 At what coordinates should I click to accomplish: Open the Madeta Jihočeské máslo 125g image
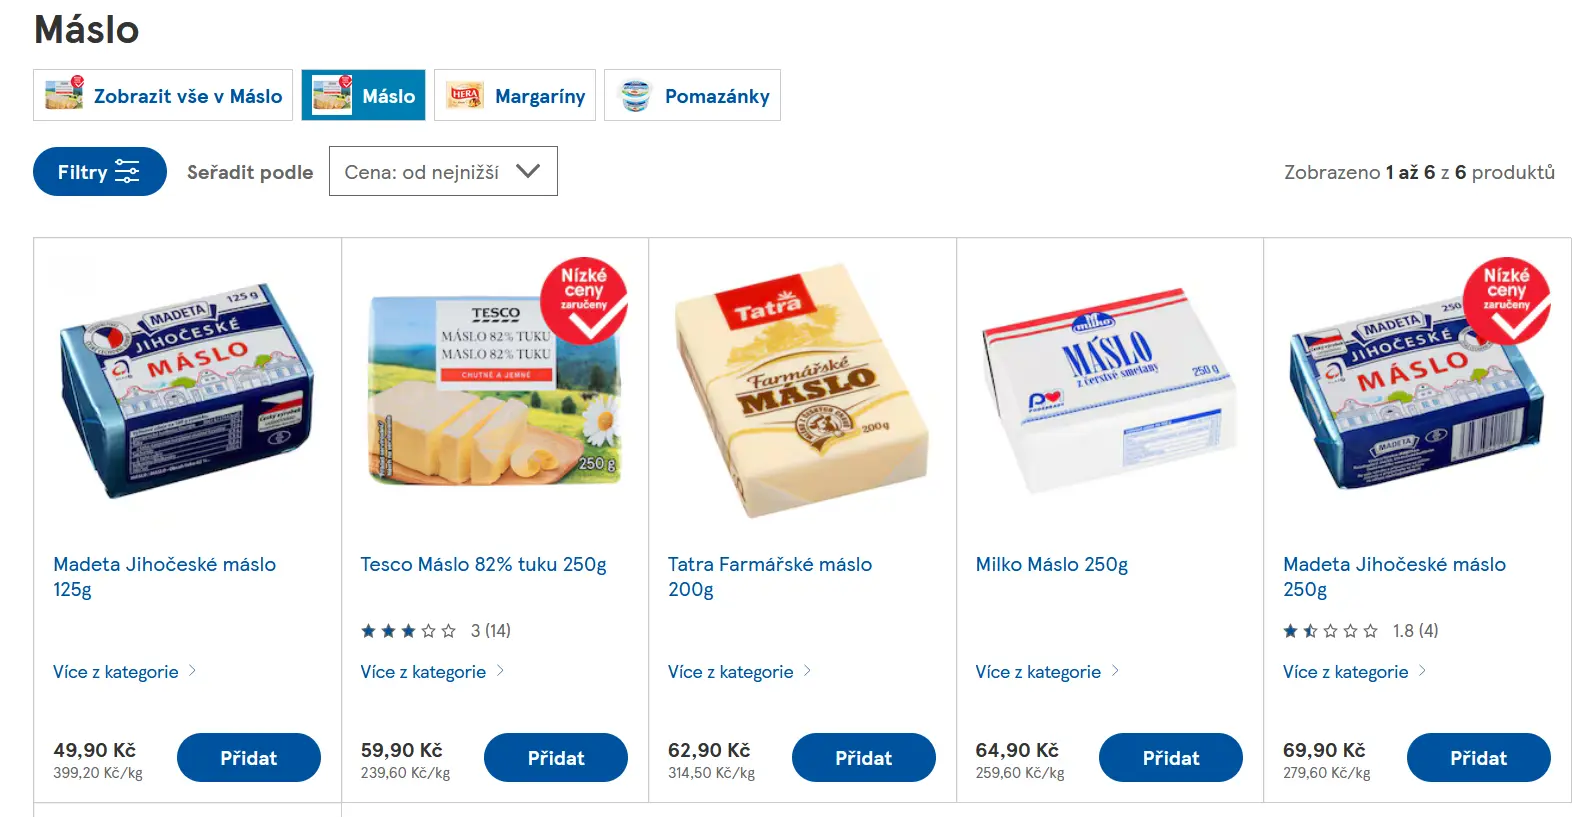[x=187, y=390]
